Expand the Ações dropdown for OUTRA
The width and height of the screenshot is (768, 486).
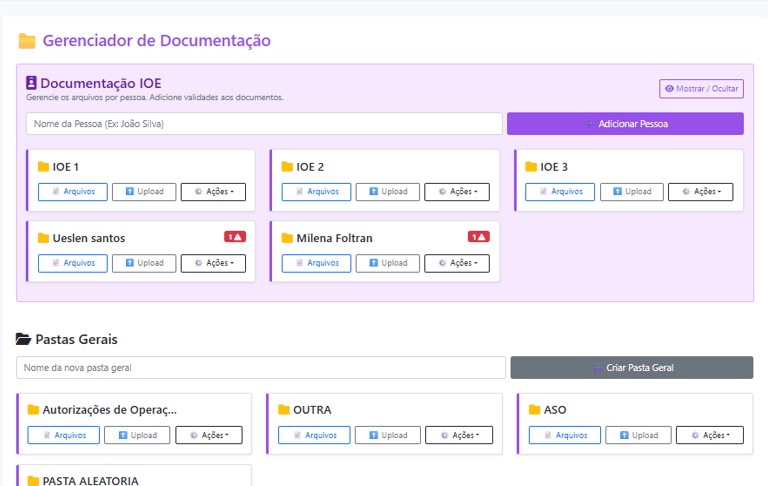point(459,435)
